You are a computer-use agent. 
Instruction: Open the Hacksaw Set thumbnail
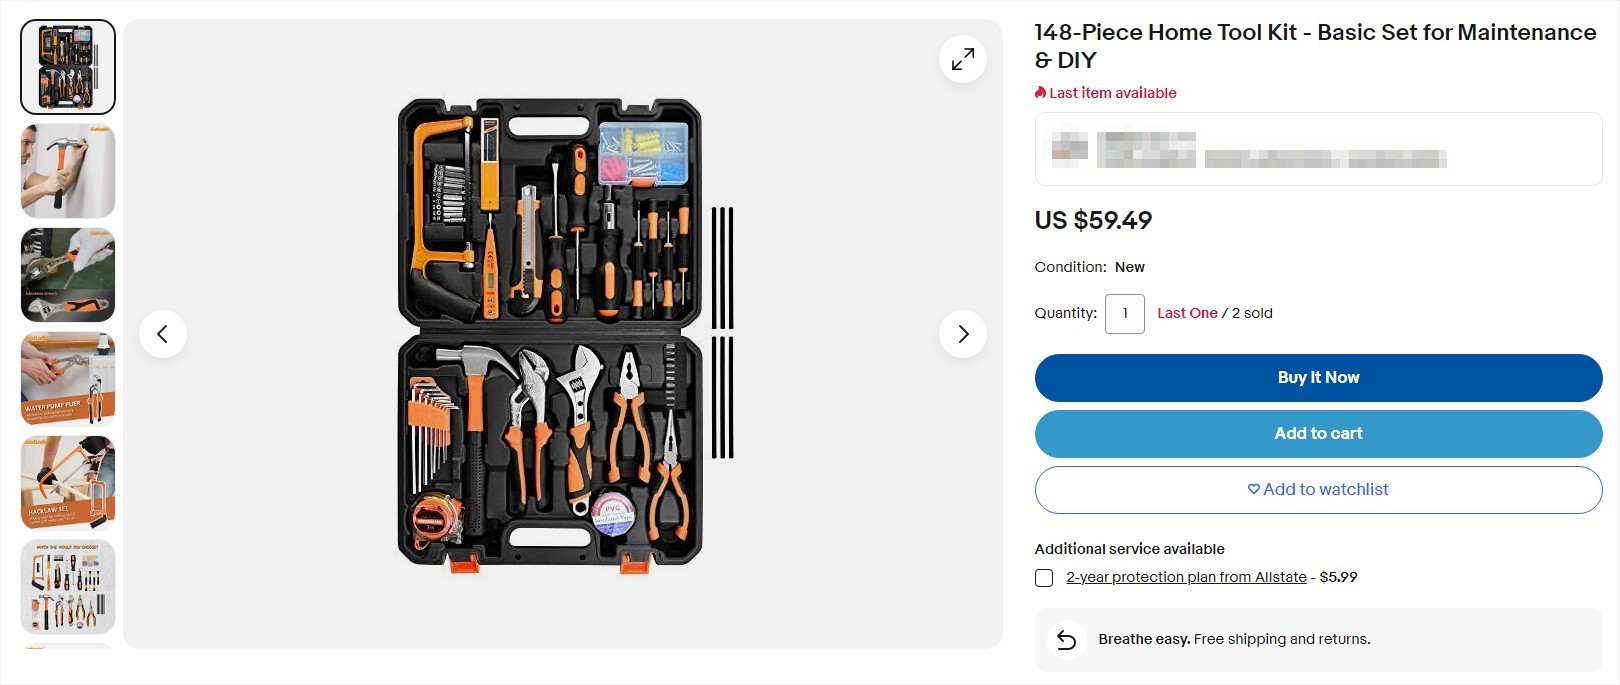click(x=67, y=482)
